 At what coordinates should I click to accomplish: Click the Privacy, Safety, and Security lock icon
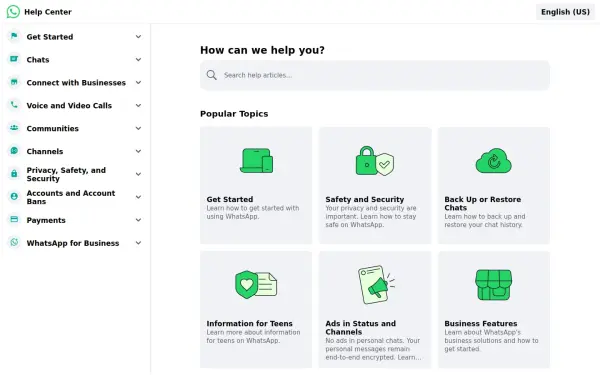coord(14,174)
